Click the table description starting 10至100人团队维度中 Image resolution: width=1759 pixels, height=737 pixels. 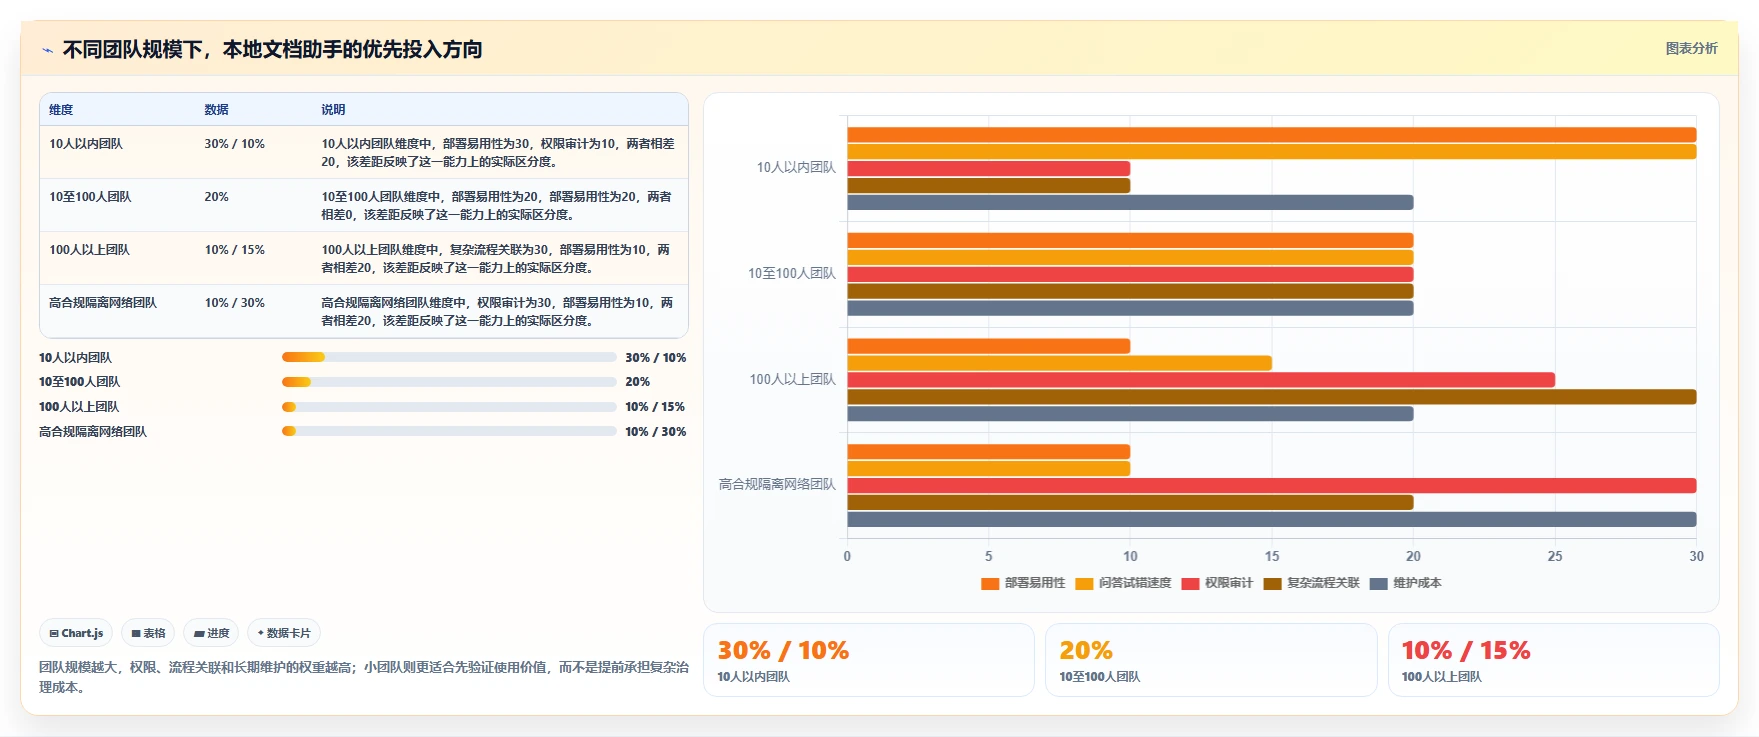[x=497, y=206]
